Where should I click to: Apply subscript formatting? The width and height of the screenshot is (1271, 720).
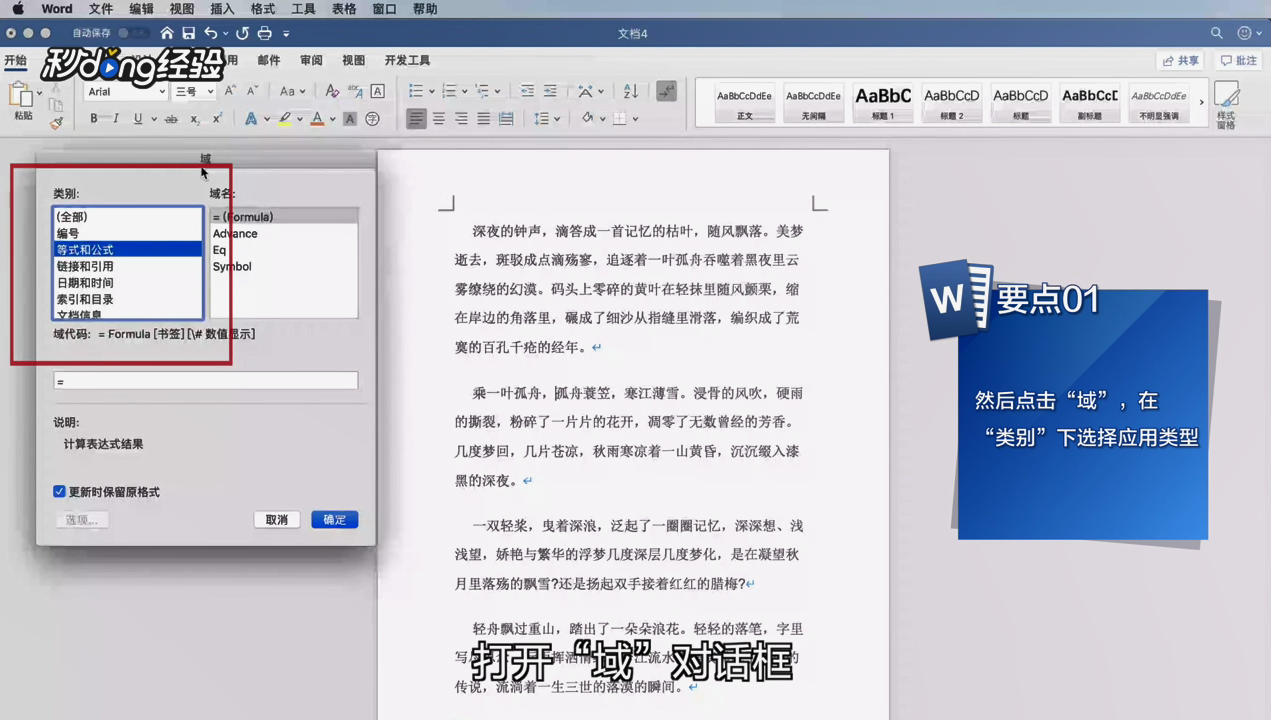click(195, 119)
